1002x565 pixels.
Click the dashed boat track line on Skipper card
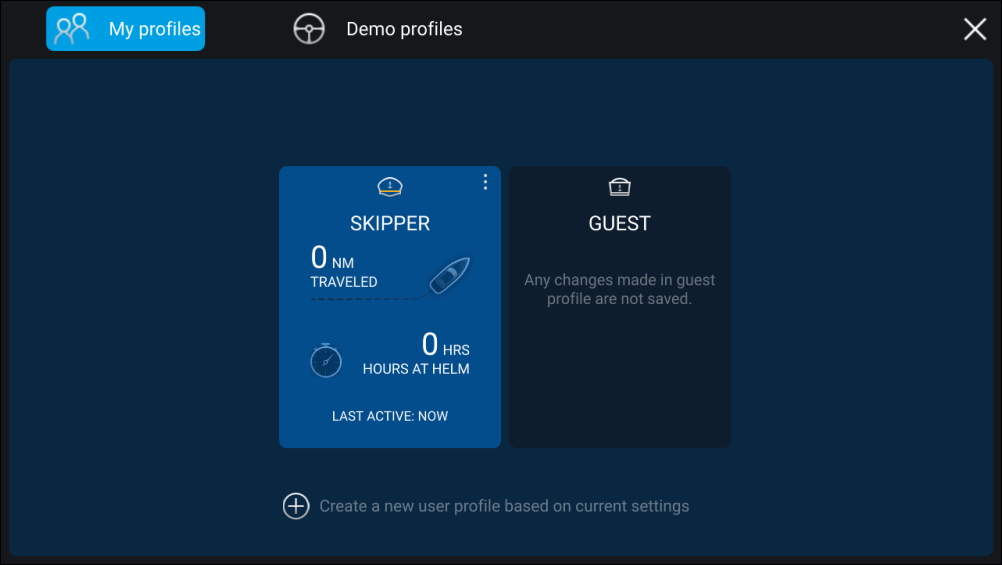(x=360, y=299)
